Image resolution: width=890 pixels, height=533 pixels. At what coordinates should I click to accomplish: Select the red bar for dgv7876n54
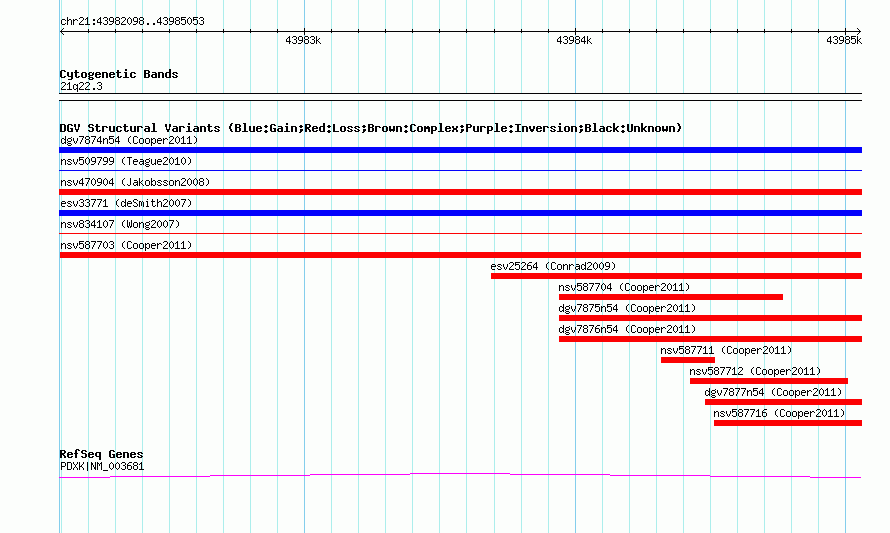(711, 339)
